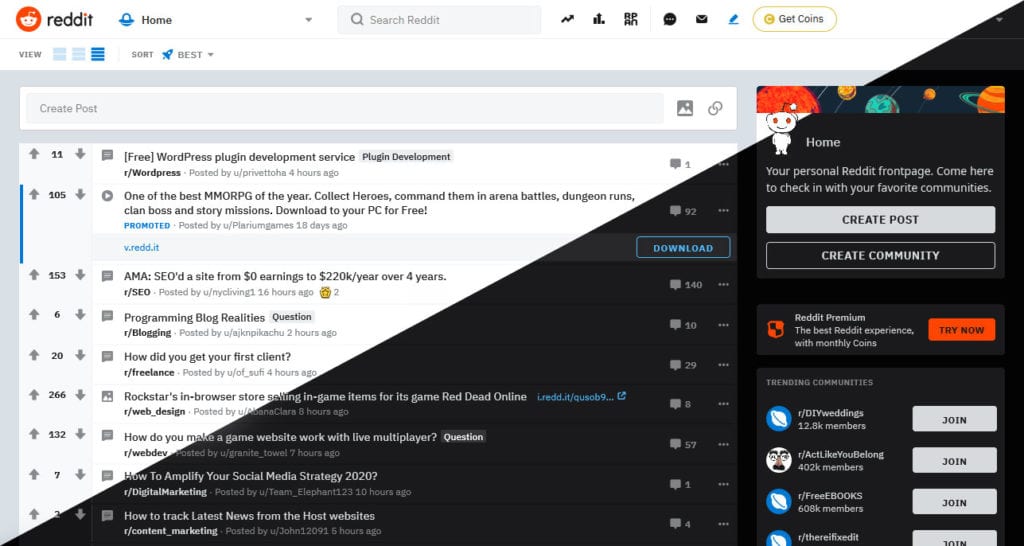
Task: Open r/thereifixedit trending community
Action: tap(828, 538)
